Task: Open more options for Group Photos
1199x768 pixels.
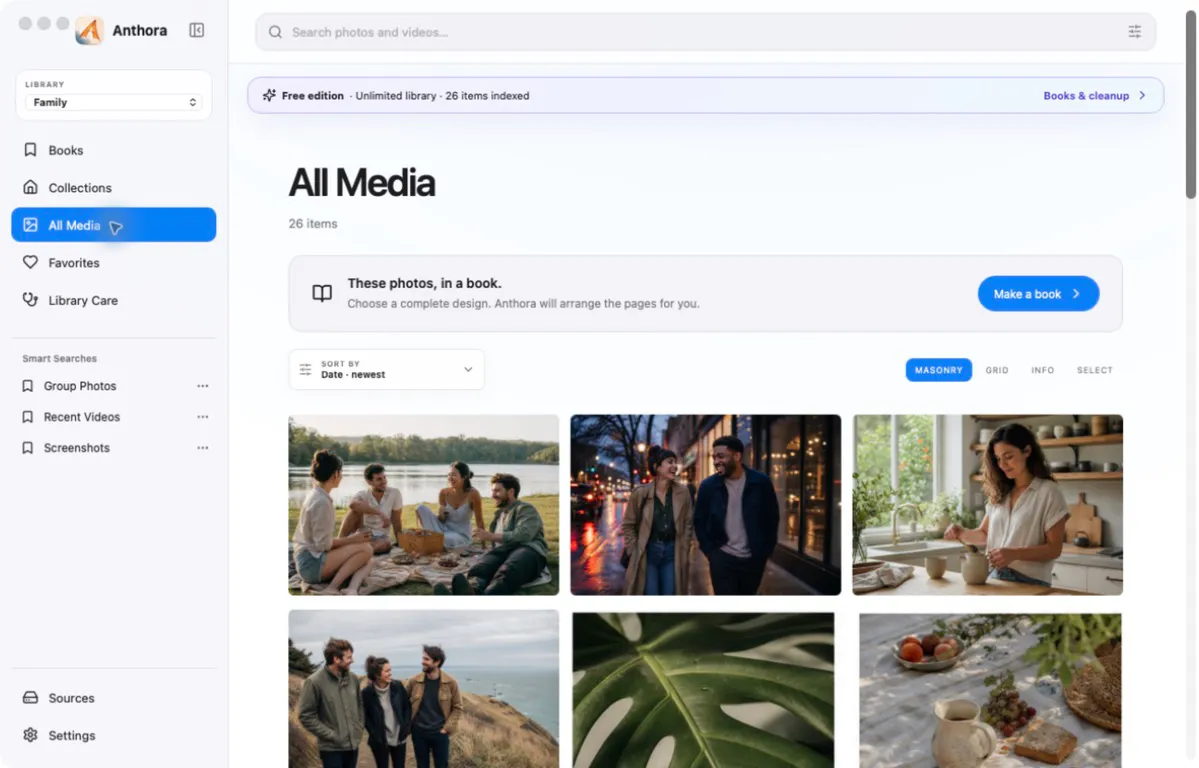Action: point(203,386)
